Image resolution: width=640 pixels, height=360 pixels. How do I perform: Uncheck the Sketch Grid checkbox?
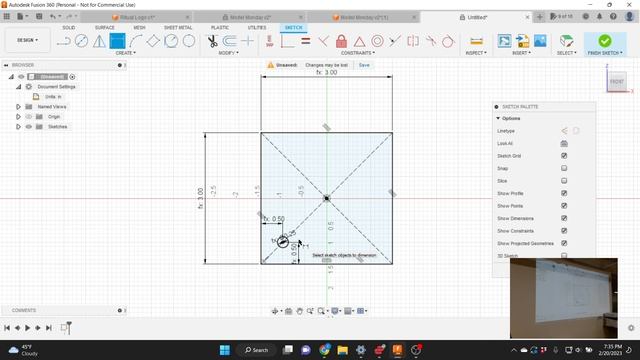(564, 156)
